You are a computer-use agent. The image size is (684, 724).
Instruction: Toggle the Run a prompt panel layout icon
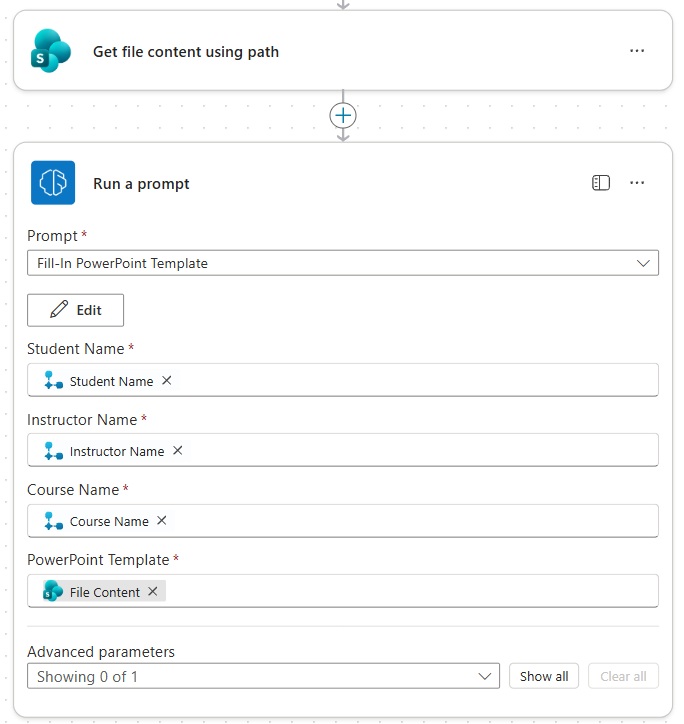click(x=601, y=183)
